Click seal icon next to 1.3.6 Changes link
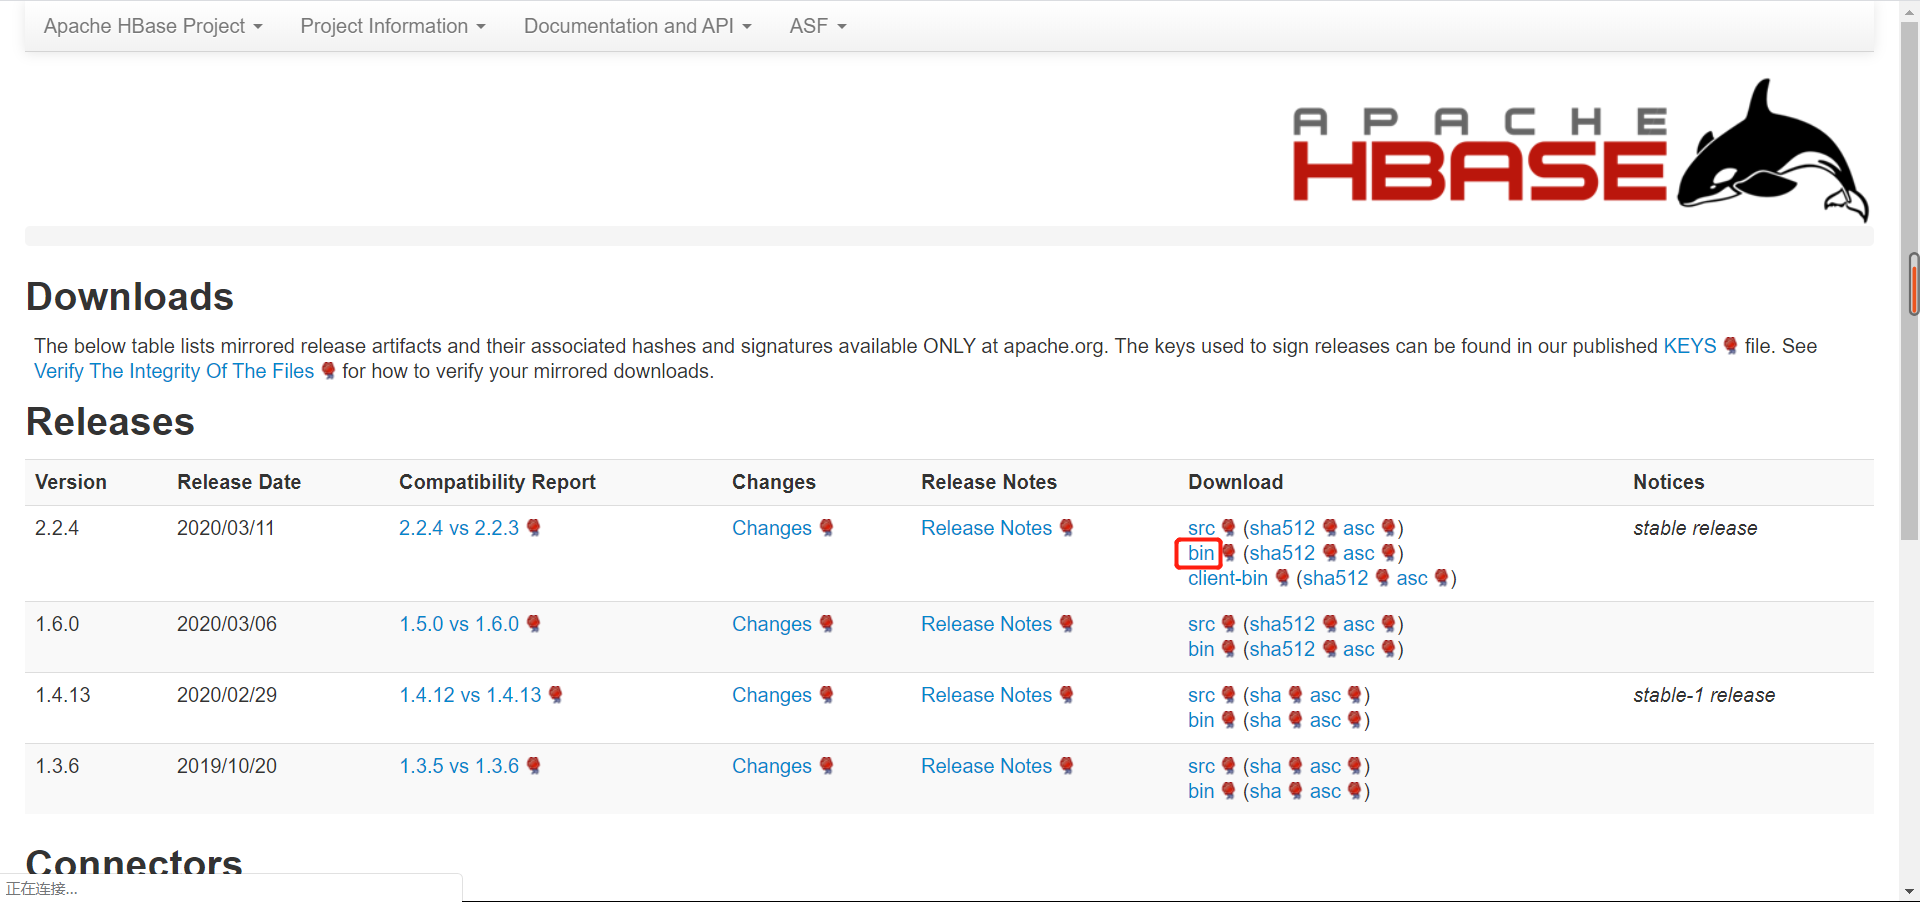Image resolution: width=1920 pixels, height=902 pixels. coord(826,766)
